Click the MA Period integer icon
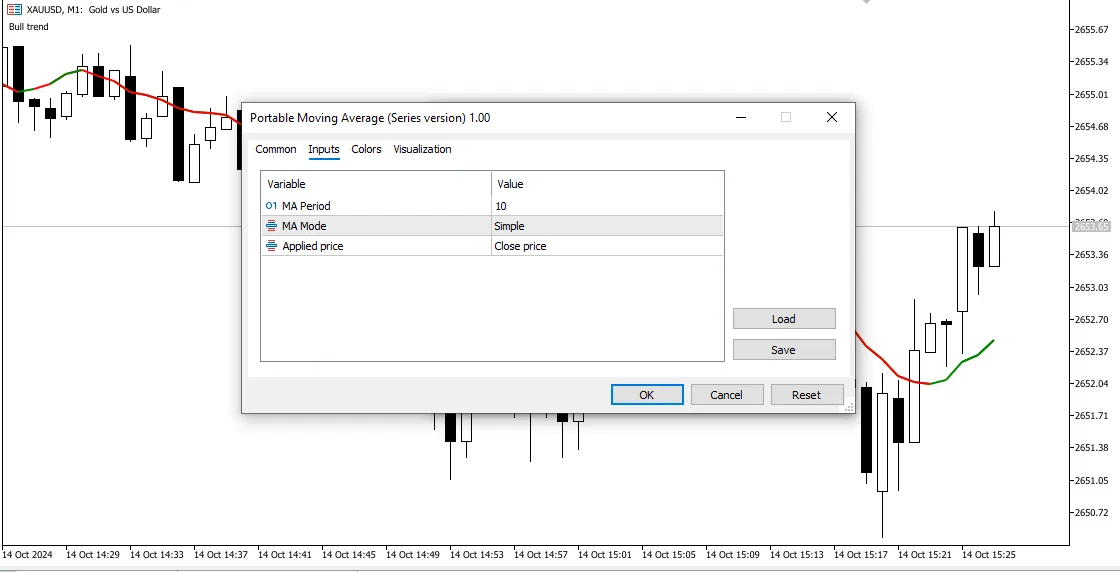 point(271,206)
